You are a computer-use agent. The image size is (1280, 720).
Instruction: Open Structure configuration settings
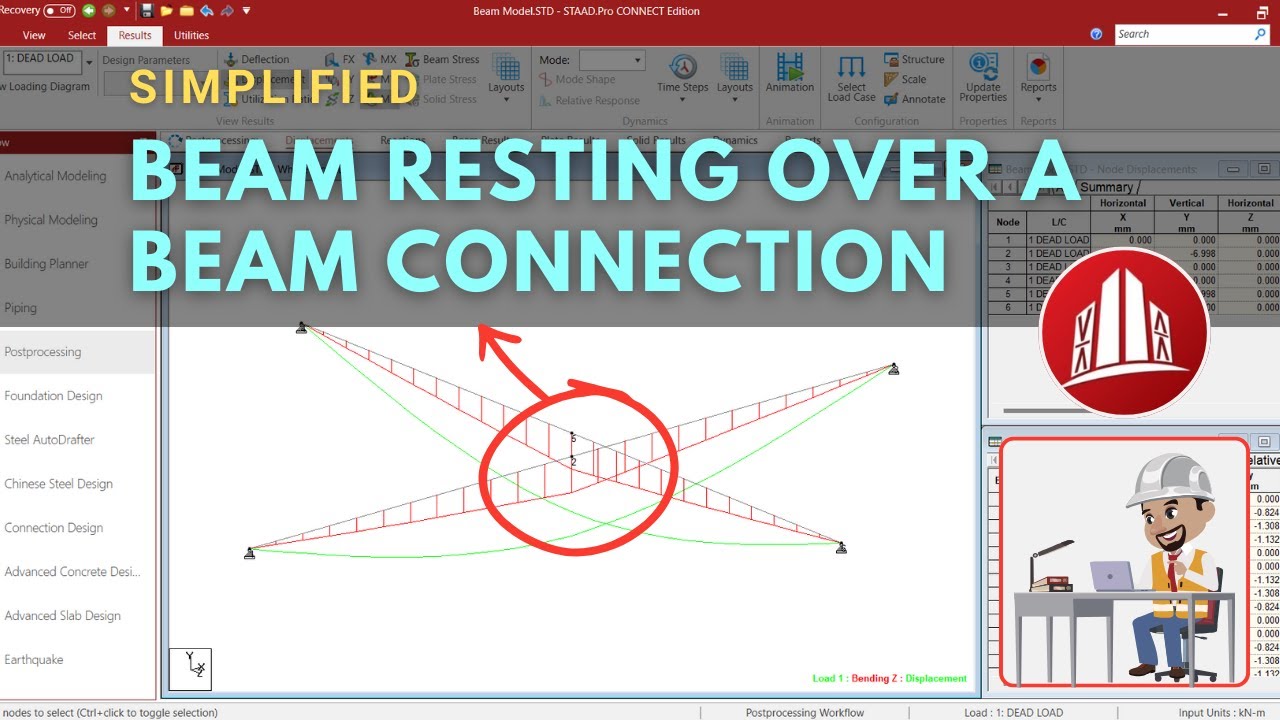click(x=914, y=59)
